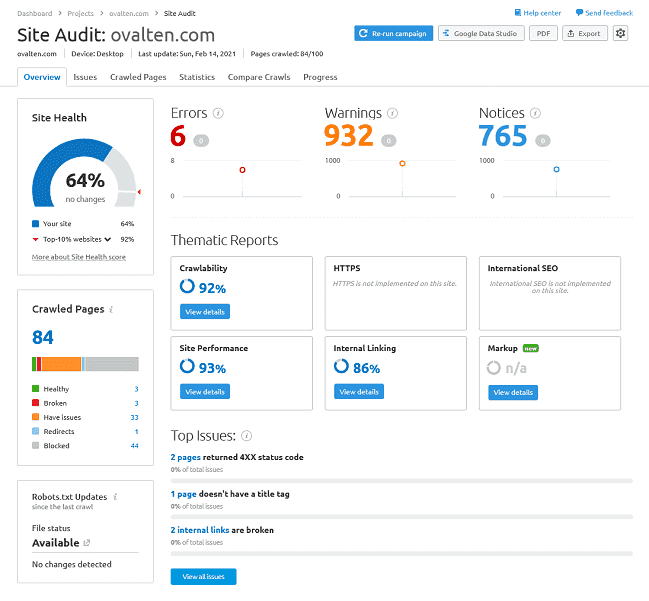Open the 1 page missing title link

coord(183,494)
